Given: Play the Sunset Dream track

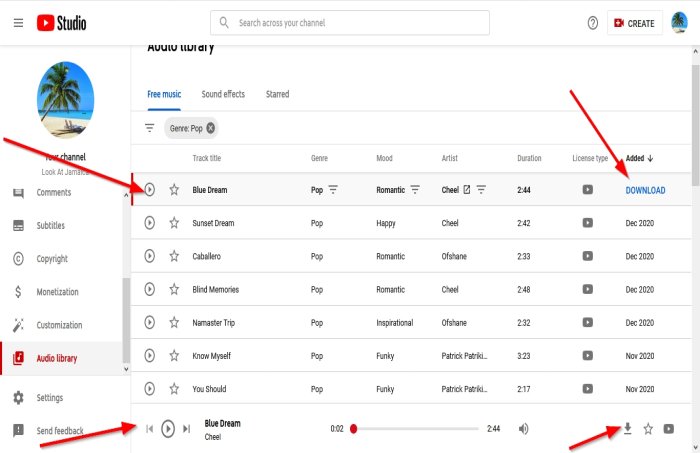Looking at the screenshot, I should coord(149,223).
